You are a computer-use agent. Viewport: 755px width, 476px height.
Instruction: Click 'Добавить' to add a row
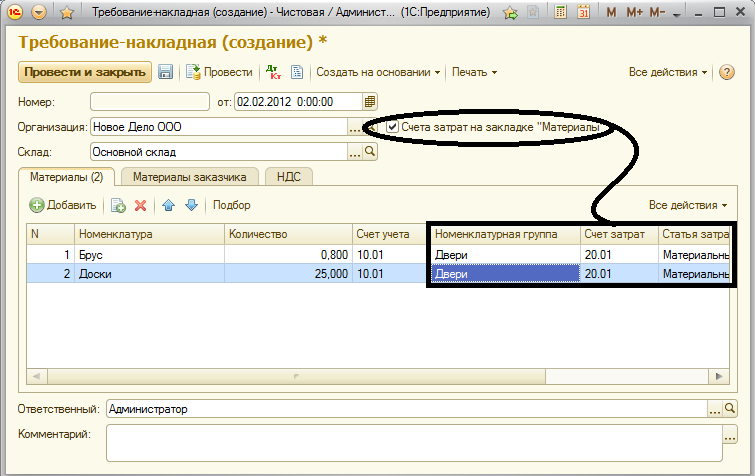[x=63, y=205]
